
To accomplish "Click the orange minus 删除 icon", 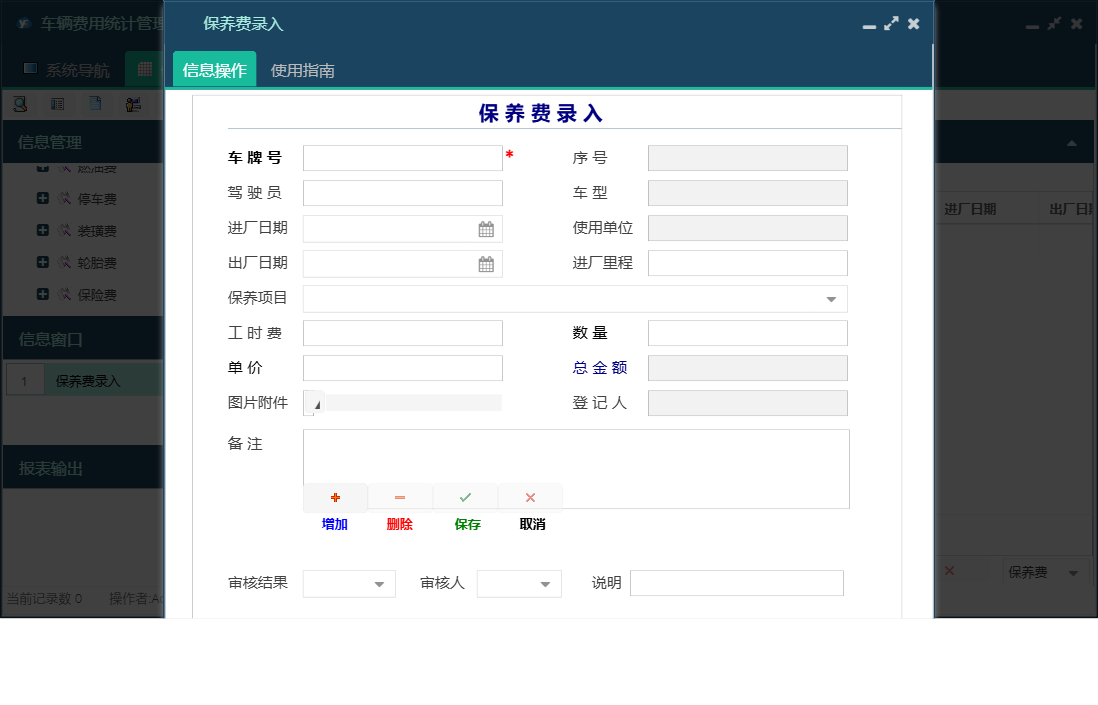I will point(400,497).
